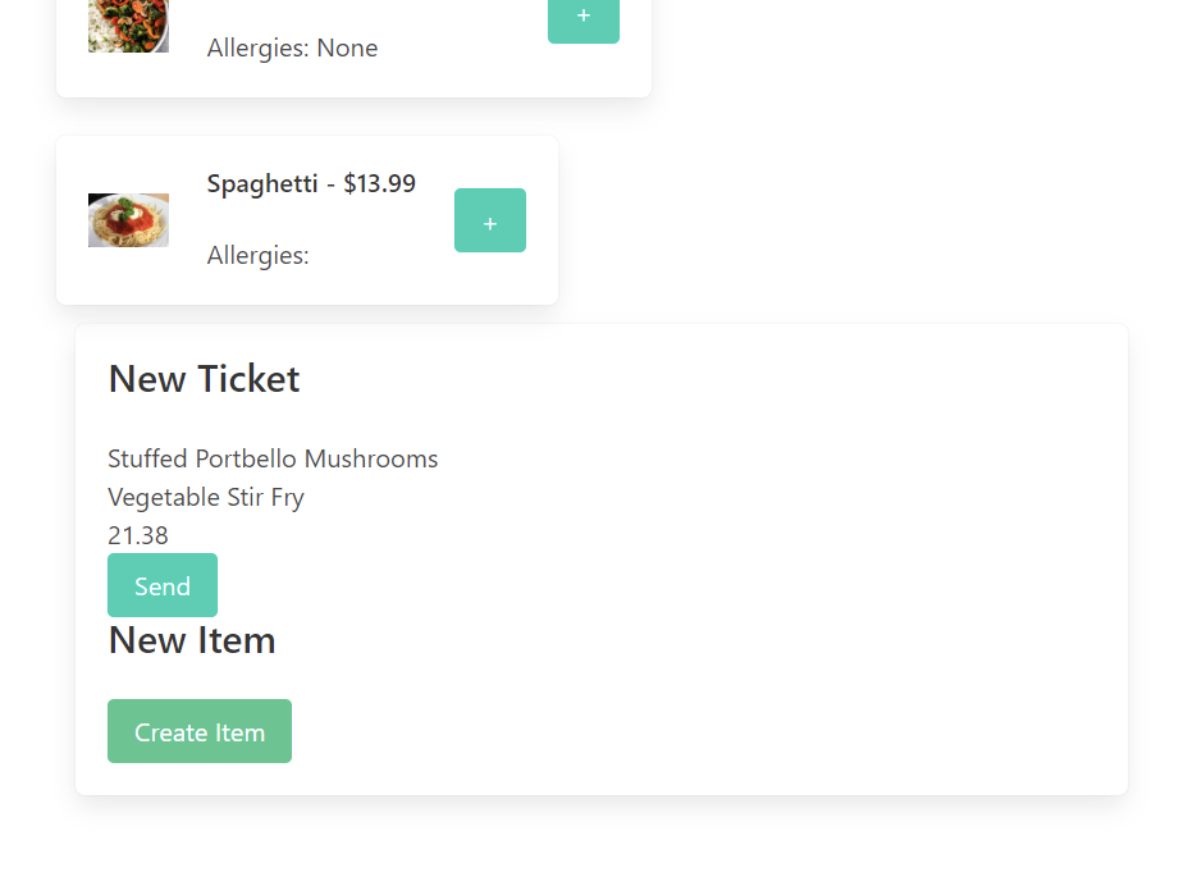Click the Spaghetti dish photo

(x=128, y=220)
